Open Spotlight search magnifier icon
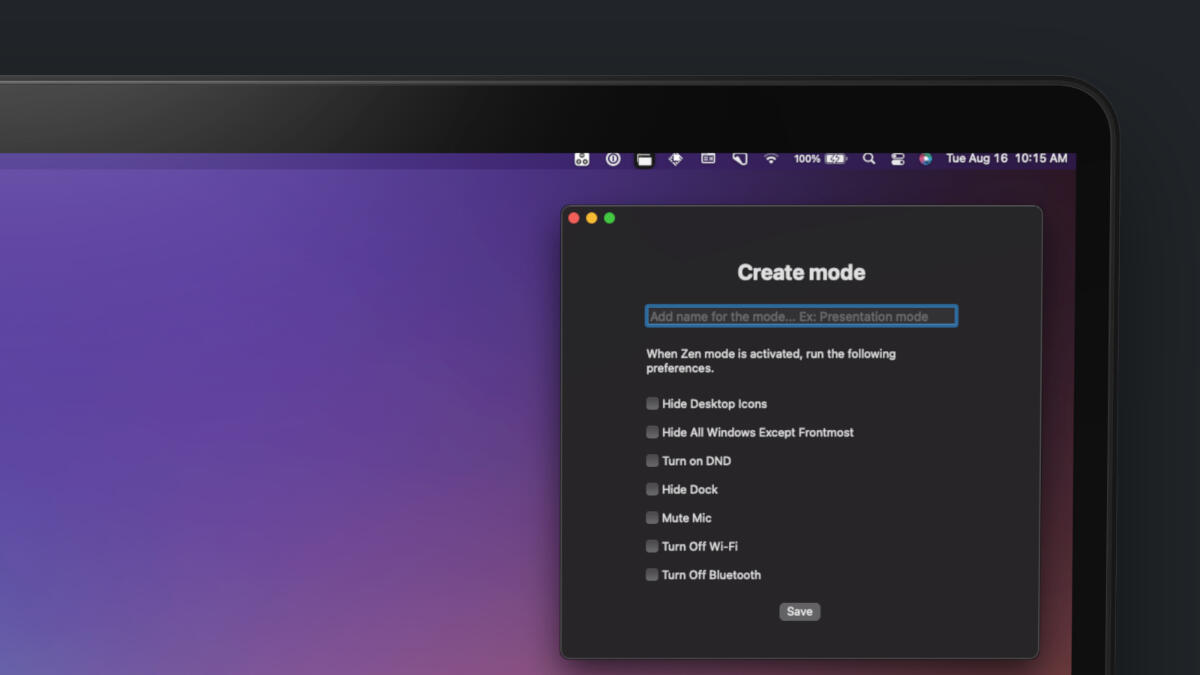This screenshot has width=1200, height=675. tap(869, 159)
